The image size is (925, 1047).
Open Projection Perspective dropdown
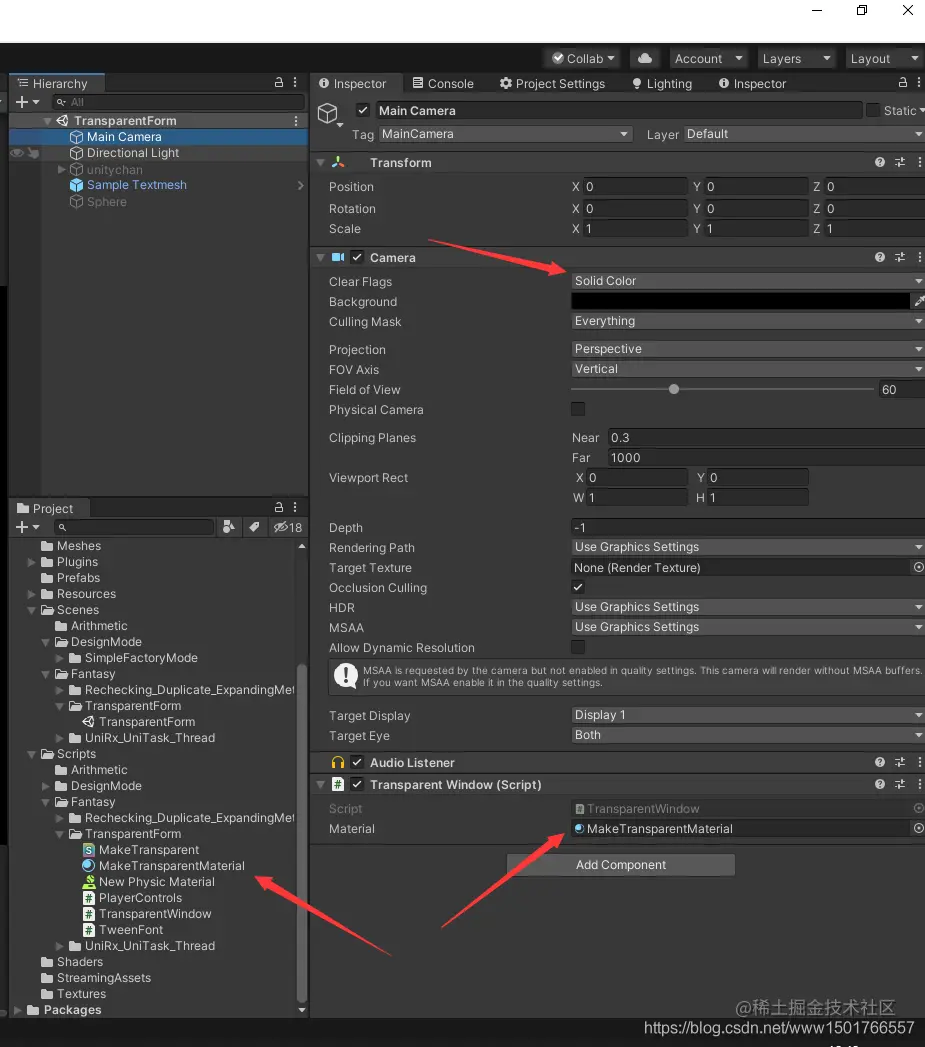click(748, 349)
